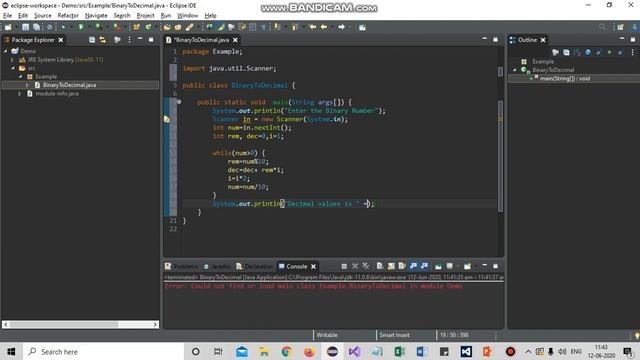Viewport: 640px width, 360px height.
Task: Toggle Show Console on Standard Out
Action: [x=413, y=266]
